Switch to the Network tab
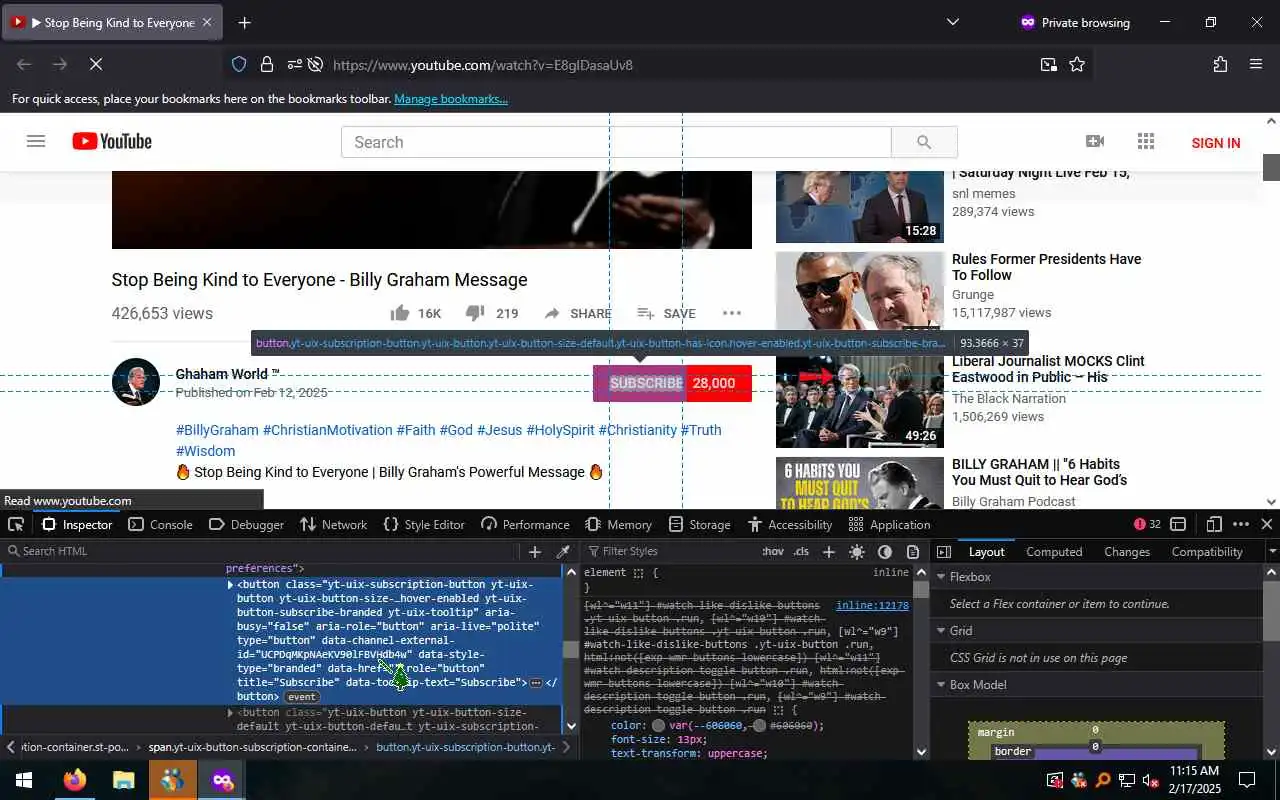Screen dimensions: 1280x800 (333, 524)
